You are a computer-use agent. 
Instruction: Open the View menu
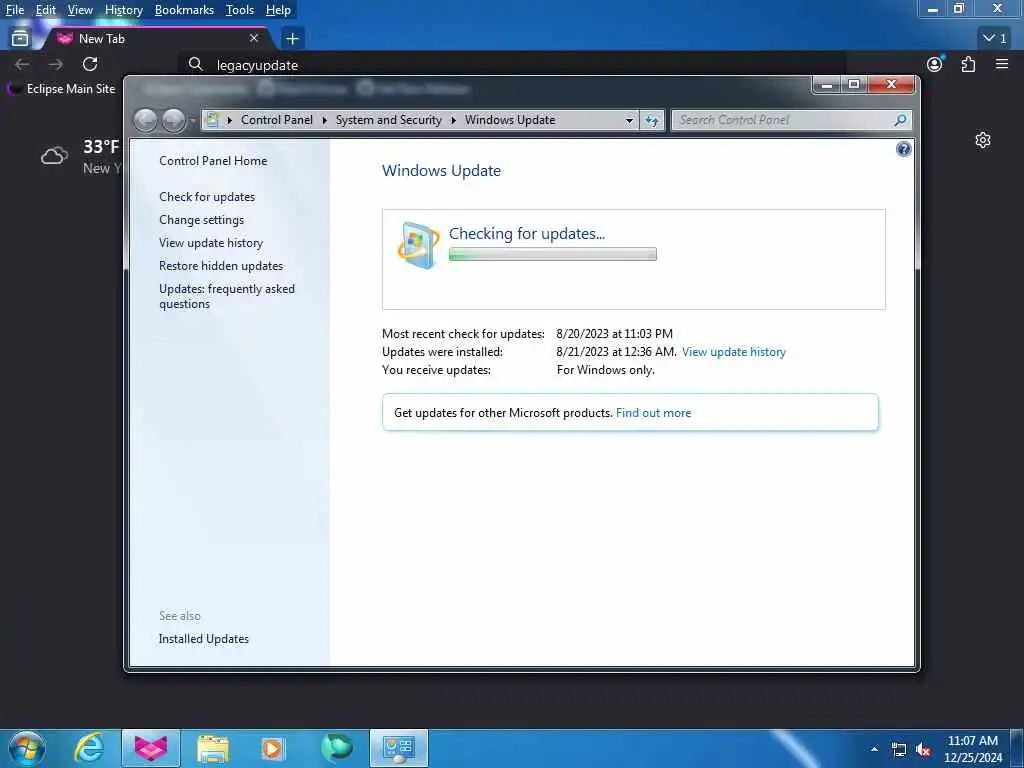click(x=80, y=10)
